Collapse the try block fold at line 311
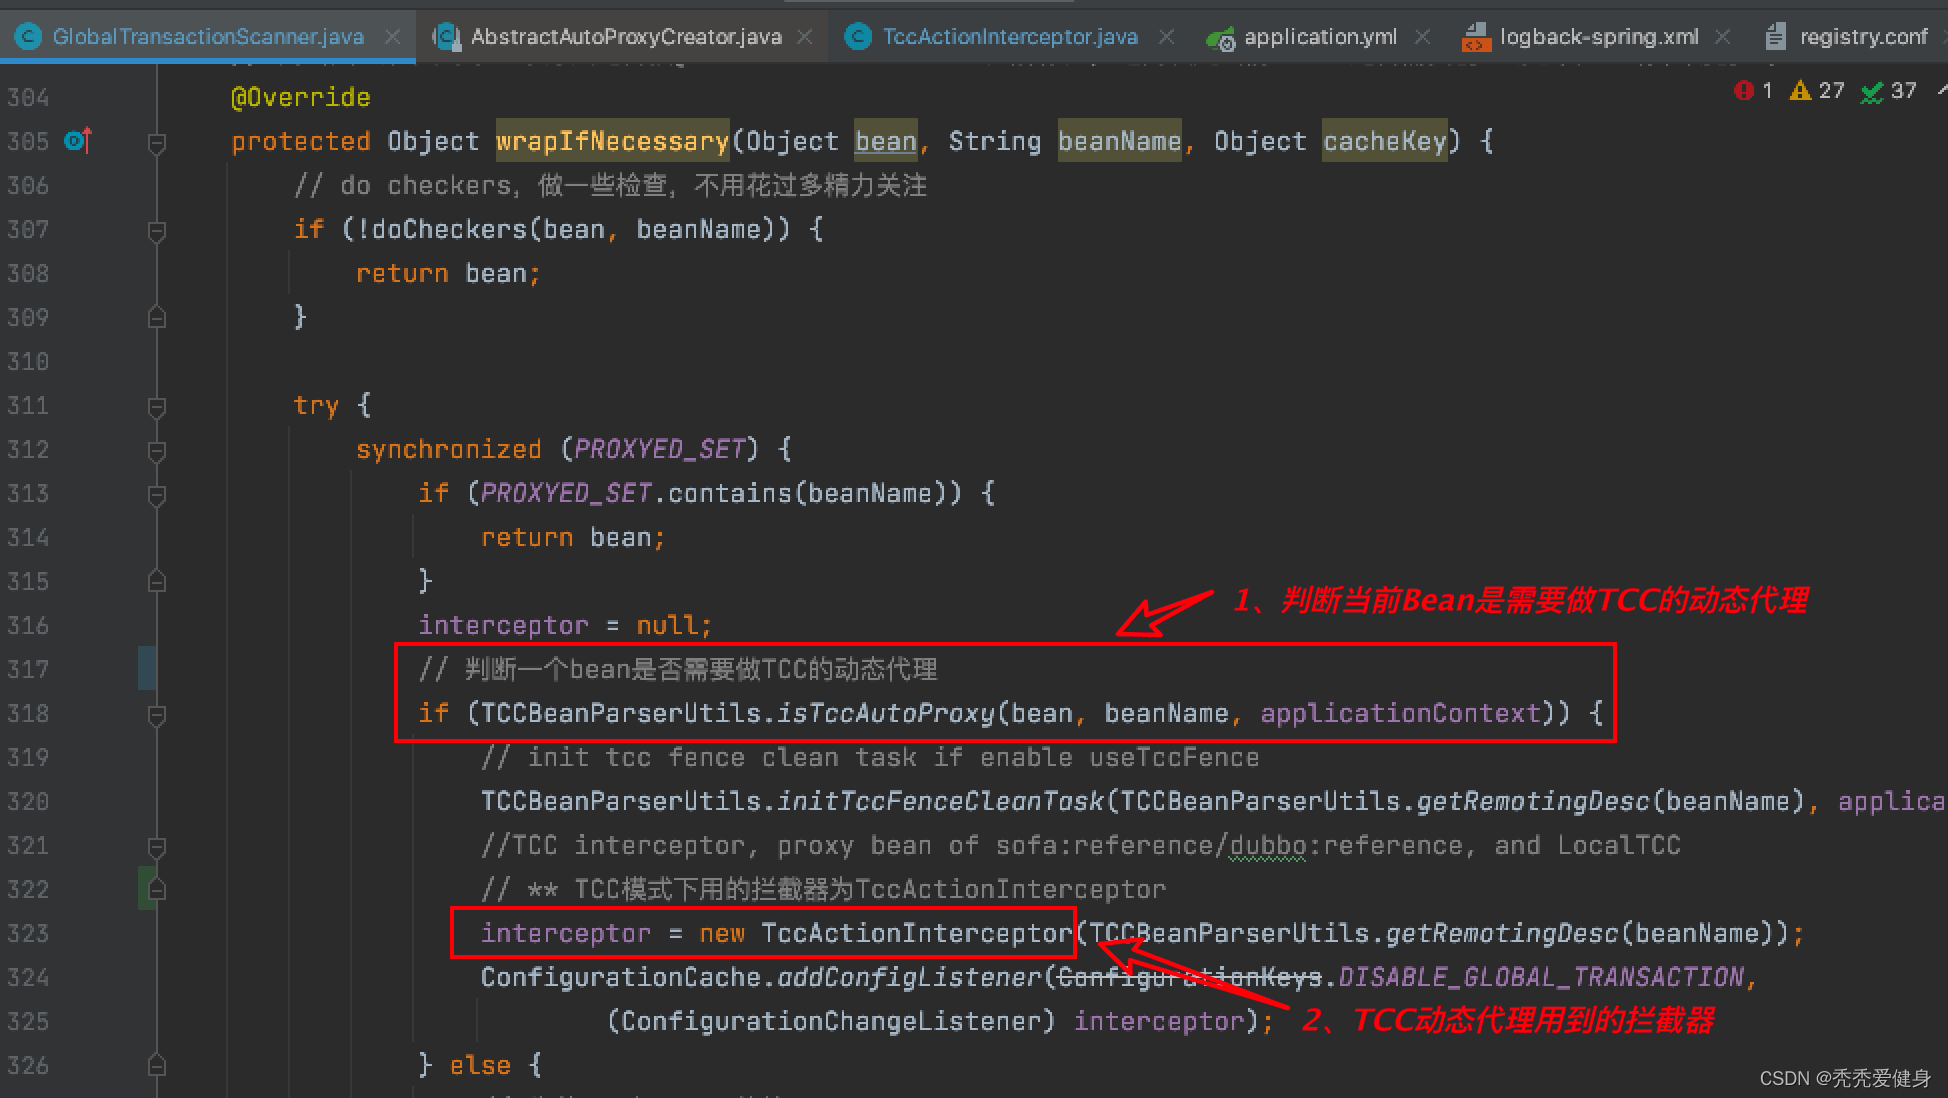The height and width of the screenshot is (1098, 1948). (x=157, y=407)
